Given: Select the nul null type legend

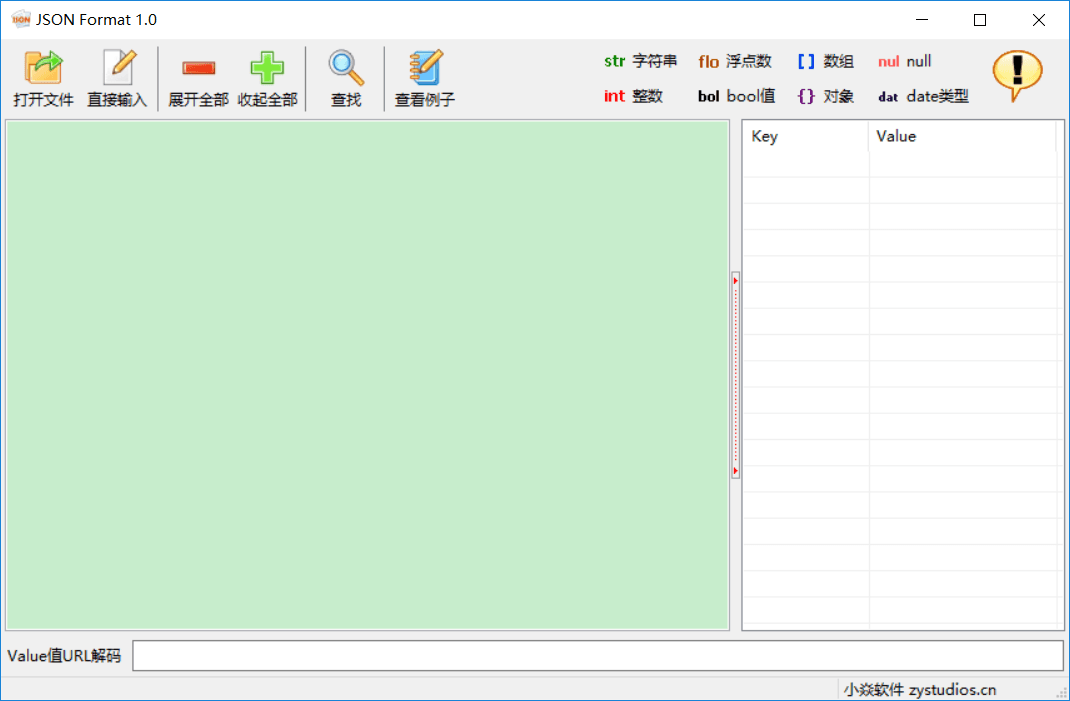Looking at the screenshot, I should coord(903,61).
